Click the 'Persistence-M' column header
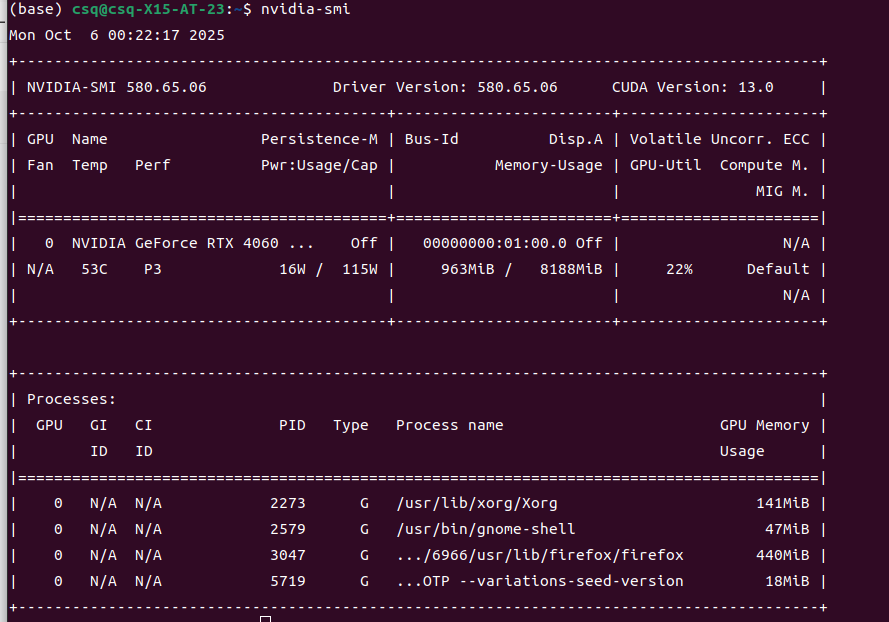 click(319, 139)
